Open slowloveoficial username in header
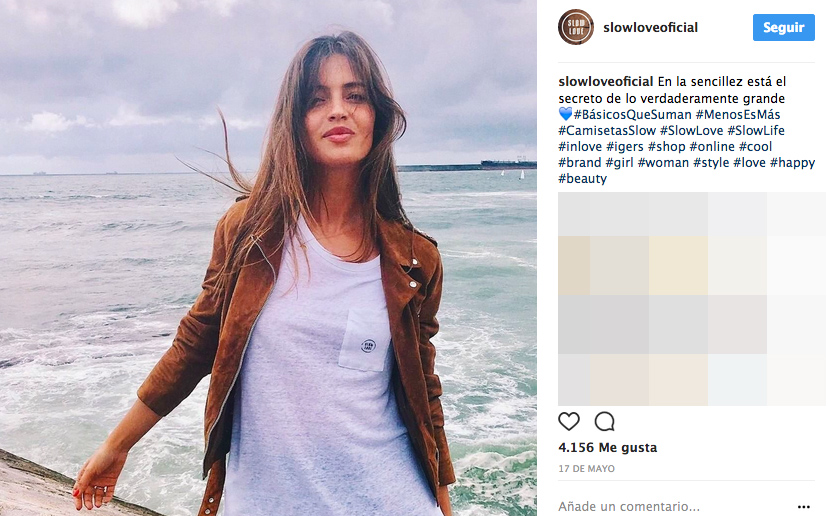 tap(650, 27)
